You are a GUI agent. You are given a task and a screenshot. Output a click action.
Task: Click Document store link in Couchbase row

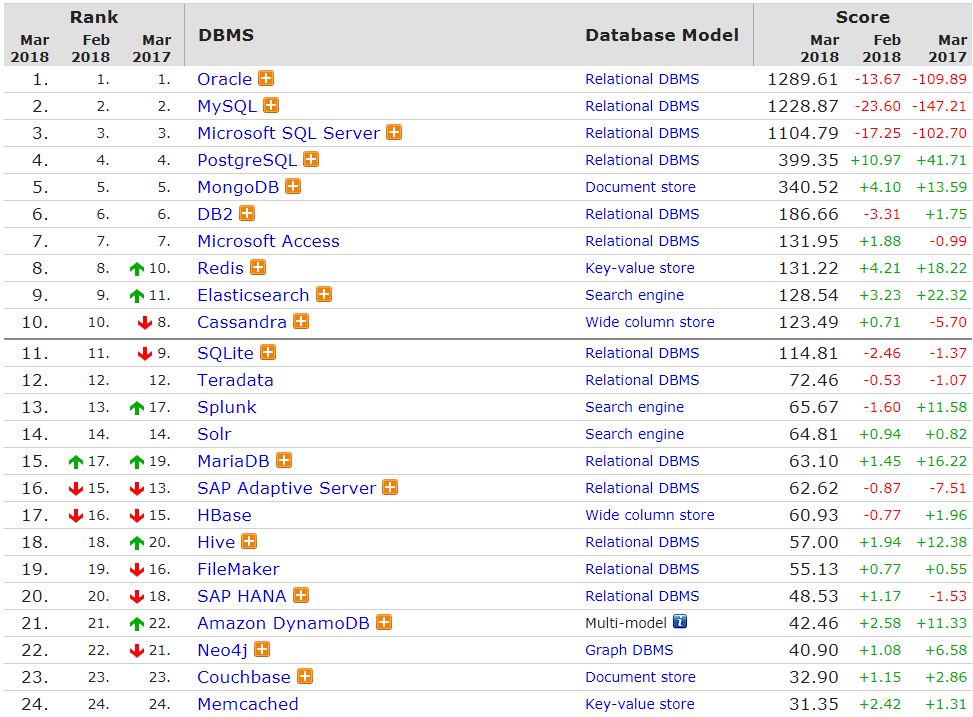pyautogui.click(x=640, y=677)
